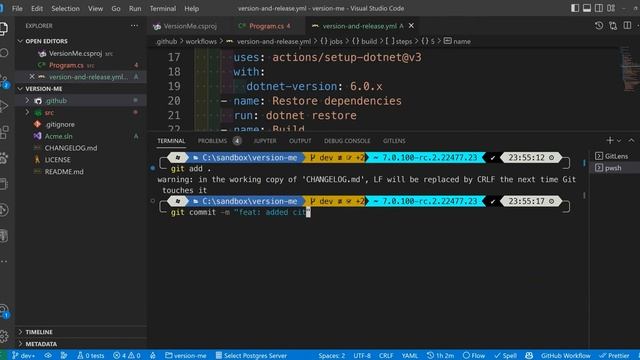The image size is (640, 360).
Task: Customize layout icon in title bar
Action: tap(611, 8)
